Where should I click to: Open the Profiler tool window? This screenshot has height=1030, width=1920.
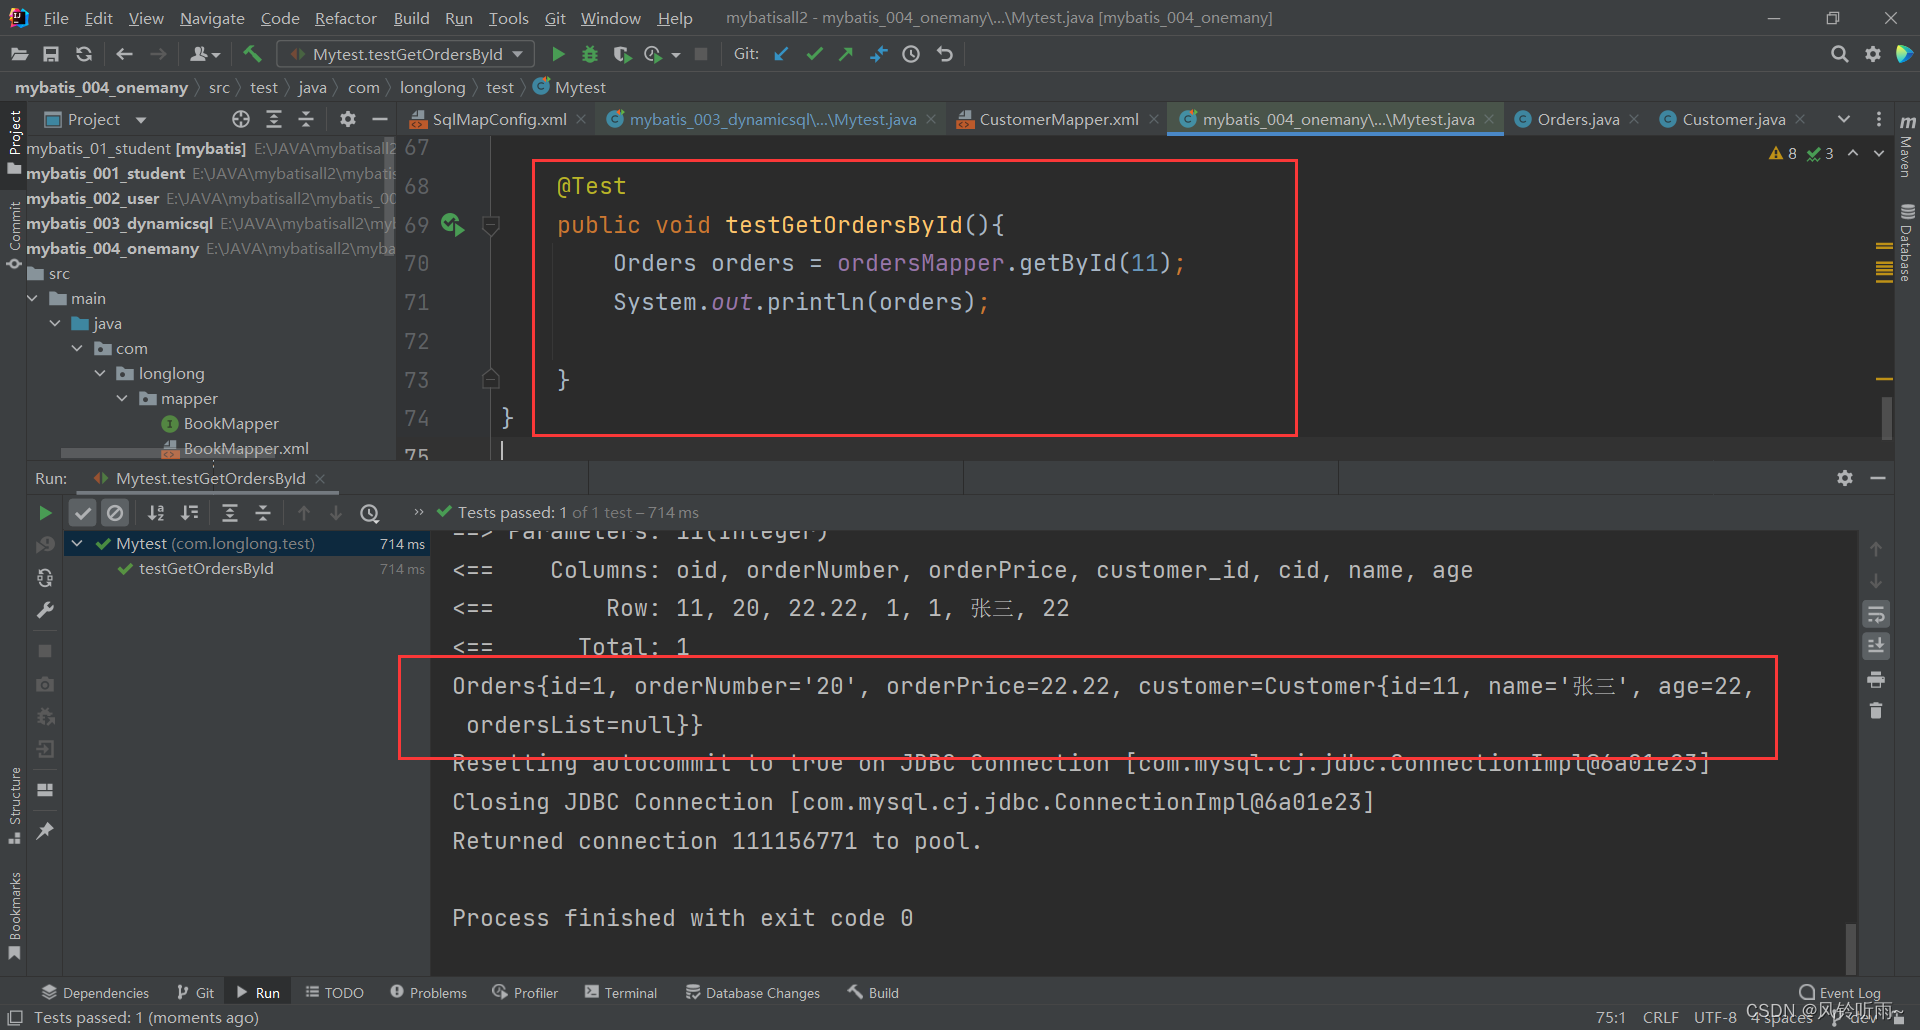(525, 993)
